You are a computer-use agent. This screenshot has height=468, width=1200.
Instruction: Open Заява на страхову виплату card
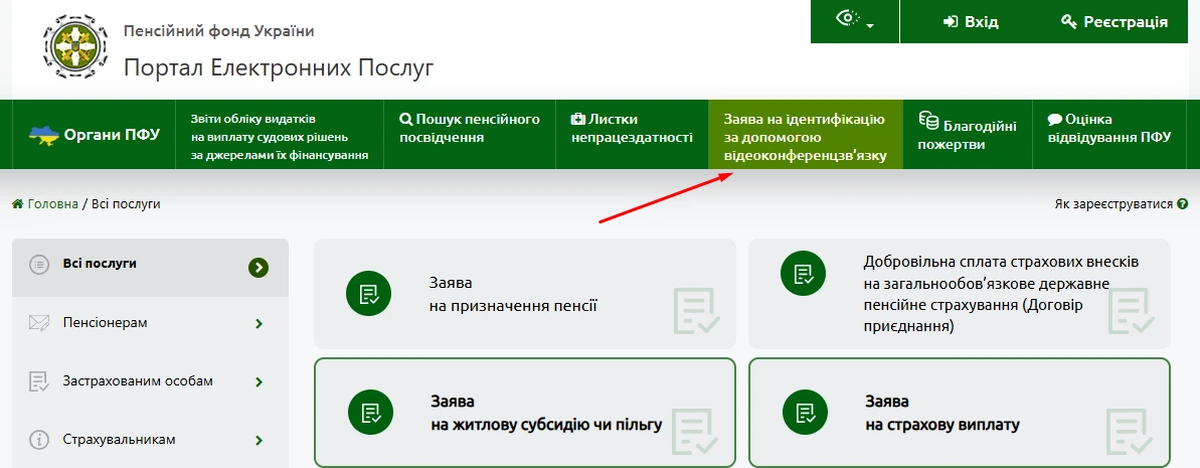click(x=959, y=412)
